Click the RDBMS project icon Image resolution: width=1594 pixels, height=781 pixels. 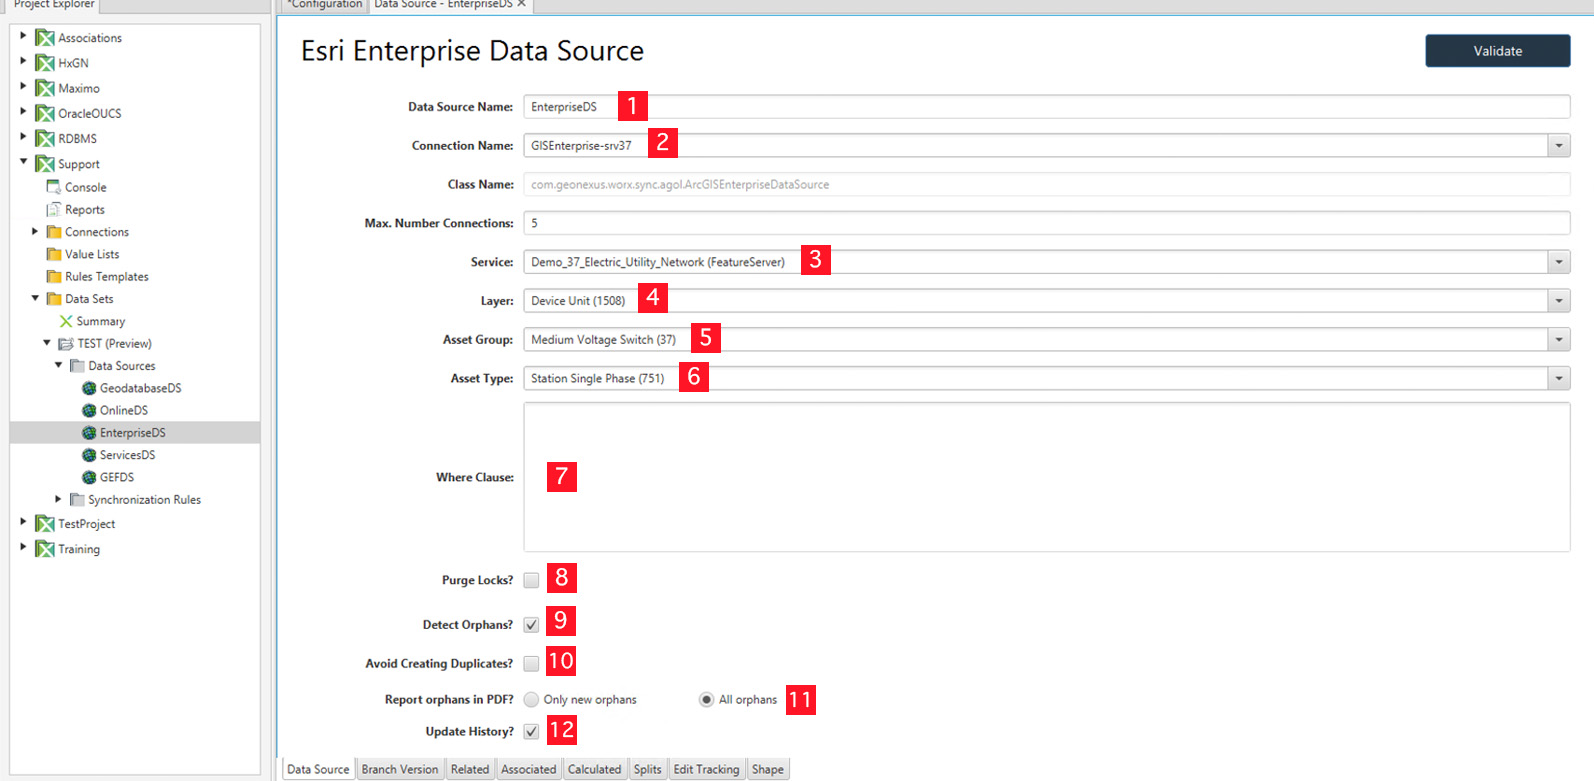tap(45, 138)
